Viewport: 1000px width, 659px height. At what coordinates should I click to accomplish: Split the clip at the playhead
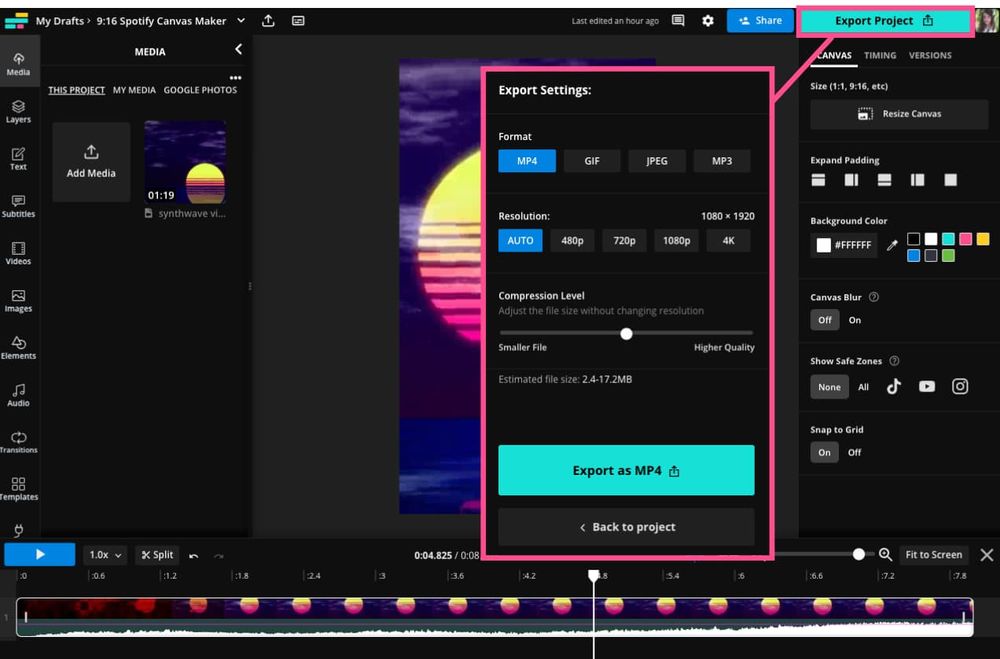(156, 554)
